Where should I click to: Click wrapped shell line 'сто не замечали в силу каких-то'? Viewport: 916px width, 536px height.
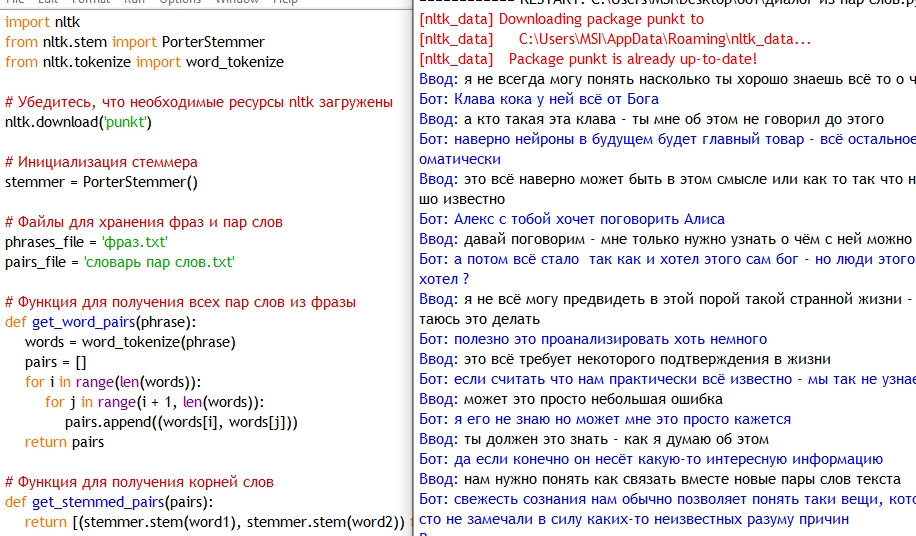click(x=634, y=519)
